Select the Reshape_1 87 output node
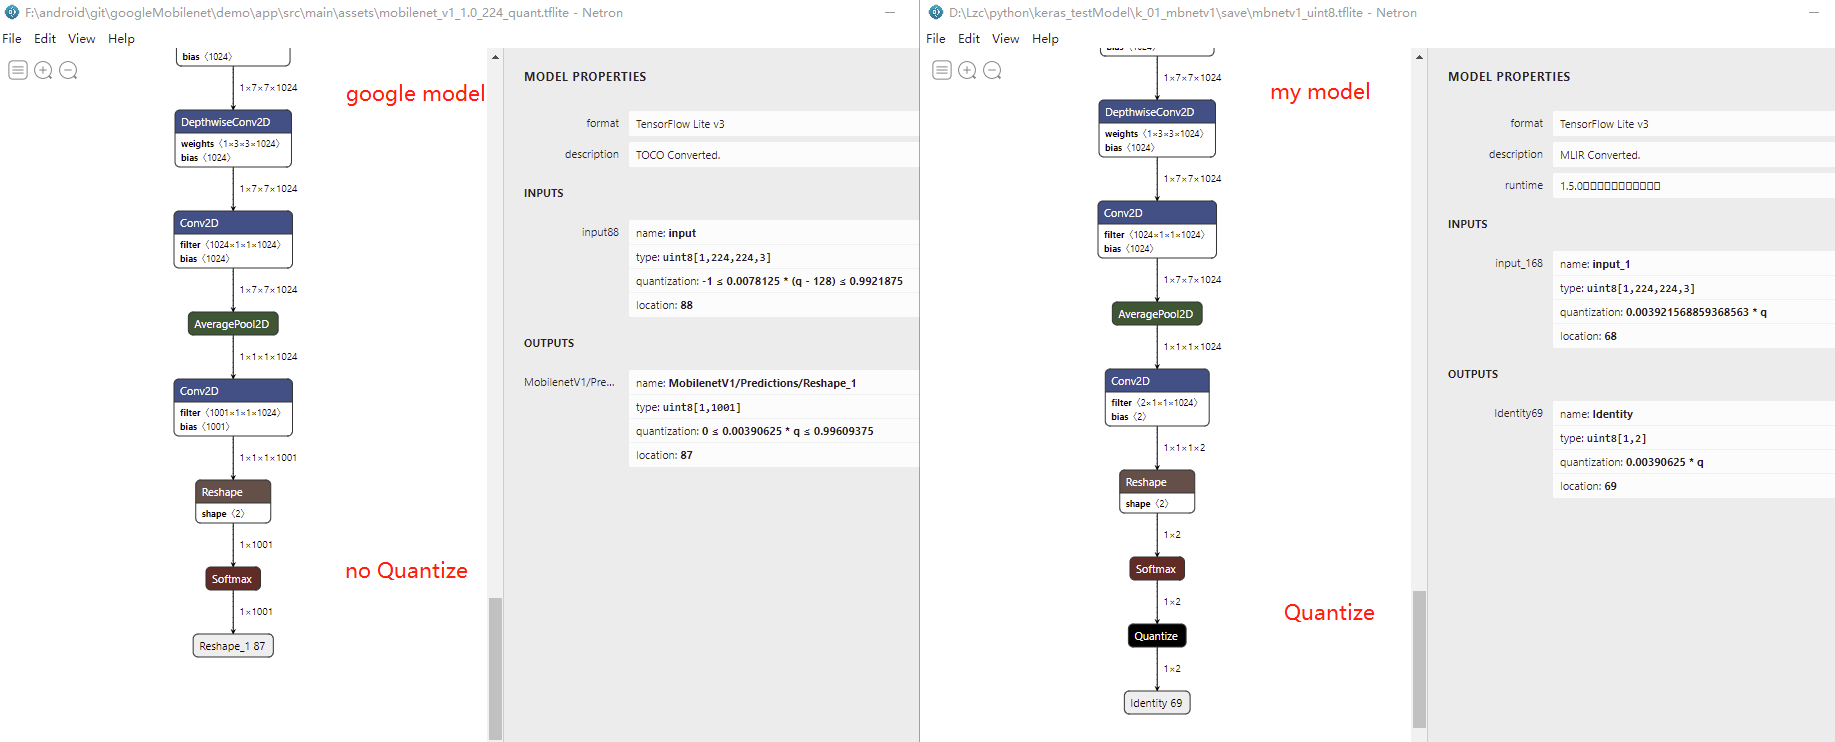 click(232, 646)
